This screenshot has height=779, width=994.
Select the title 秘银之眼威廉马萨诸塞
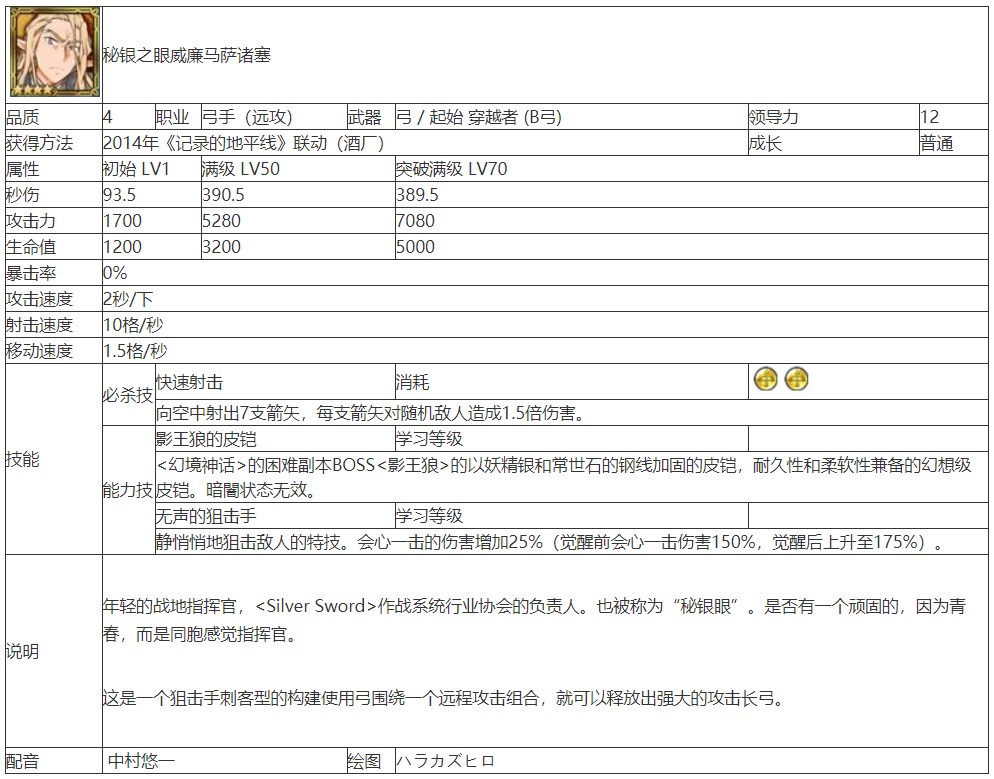click(188, 55)
